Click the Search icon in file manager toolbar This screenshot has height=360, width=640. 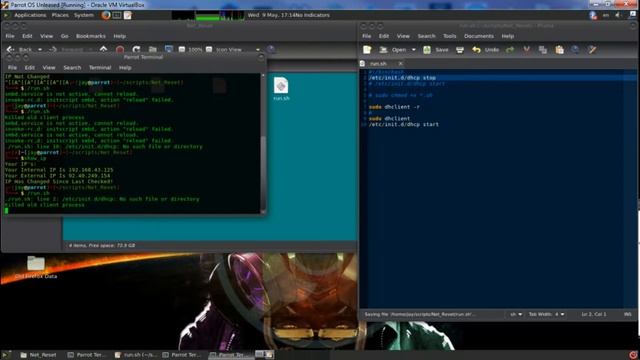(x=271, y=49)
